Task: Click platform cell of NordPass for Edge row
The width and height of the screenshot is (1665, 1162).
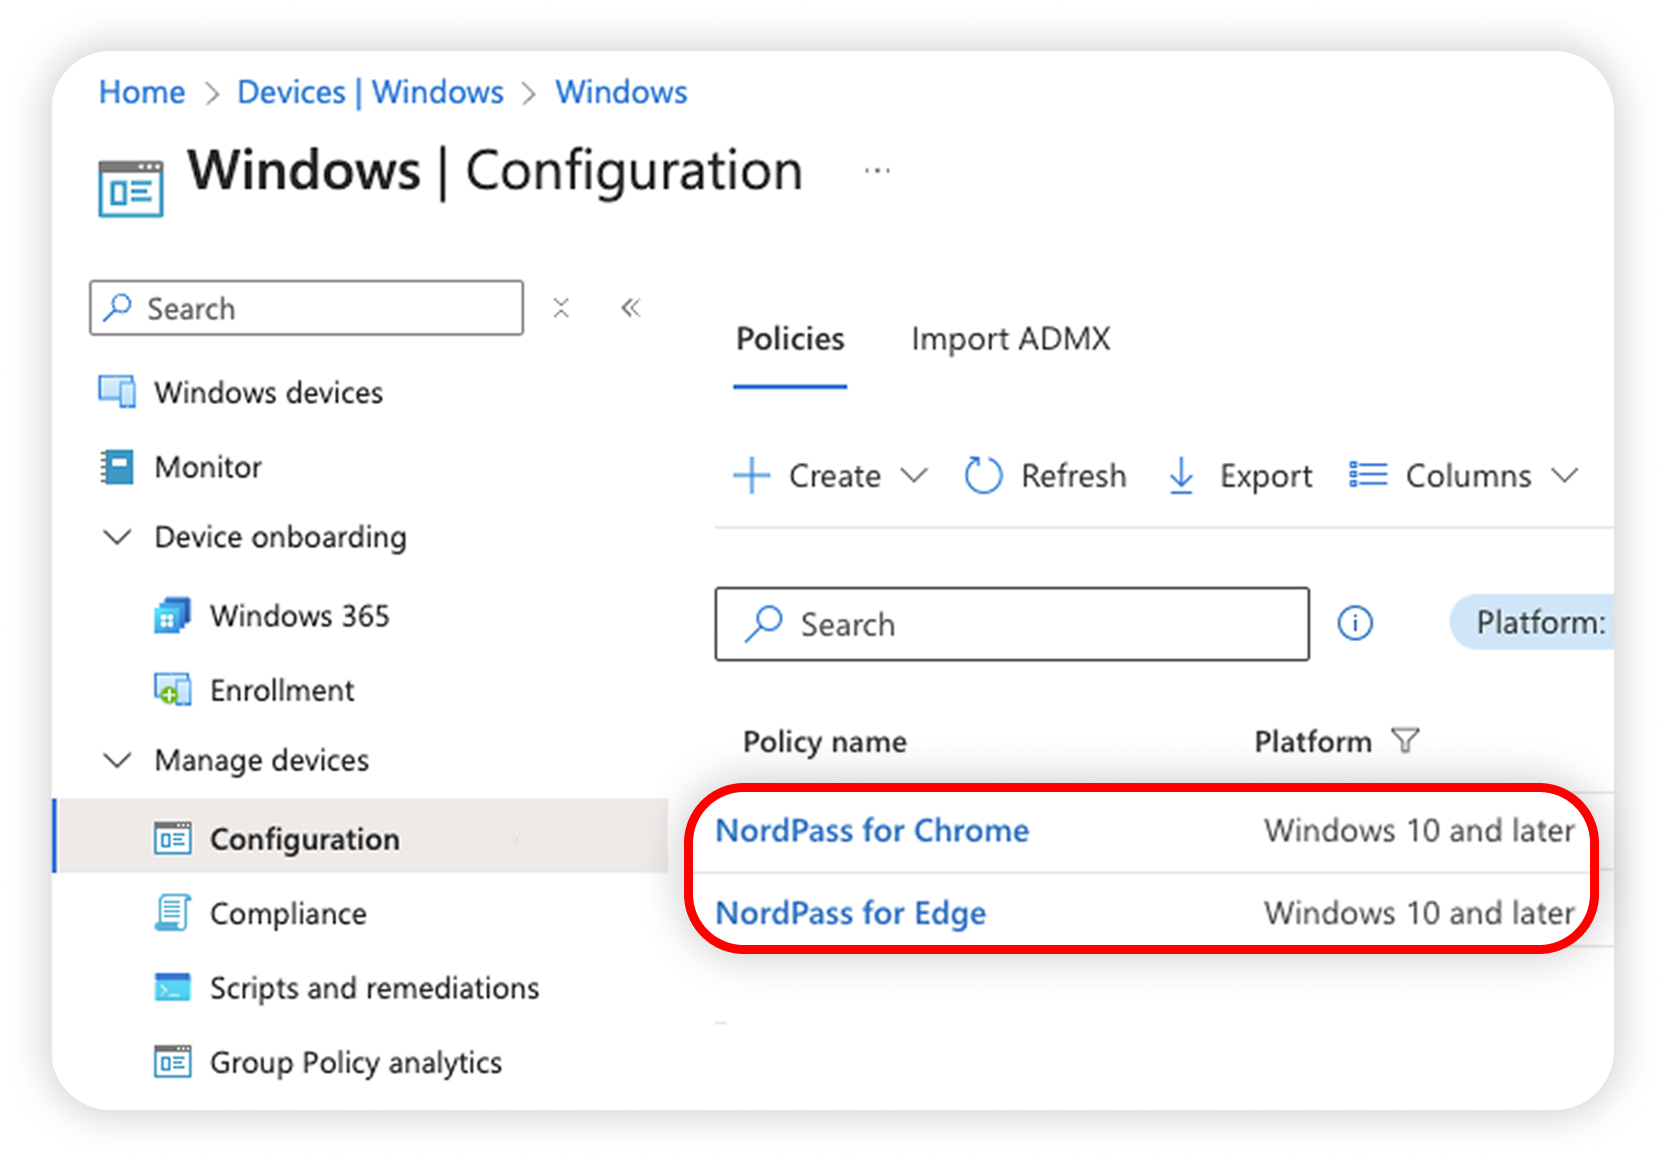Action: click(1418, 913)
